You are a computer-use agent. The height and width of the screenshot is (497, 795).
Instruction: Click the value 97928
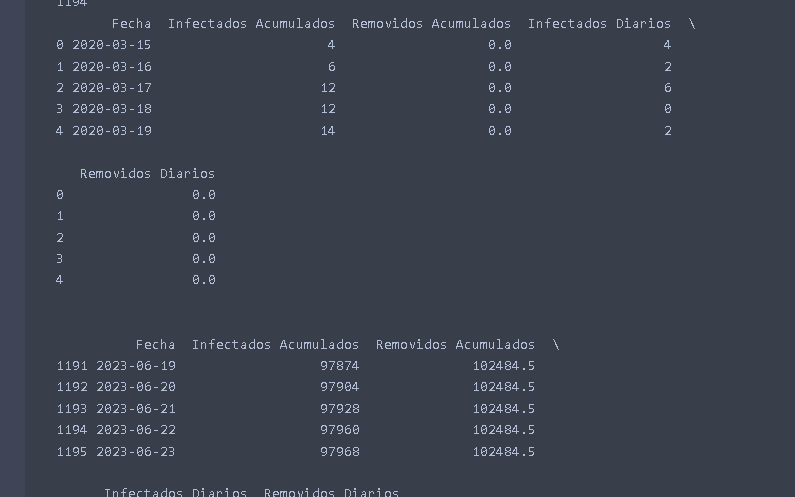(340, 409)
